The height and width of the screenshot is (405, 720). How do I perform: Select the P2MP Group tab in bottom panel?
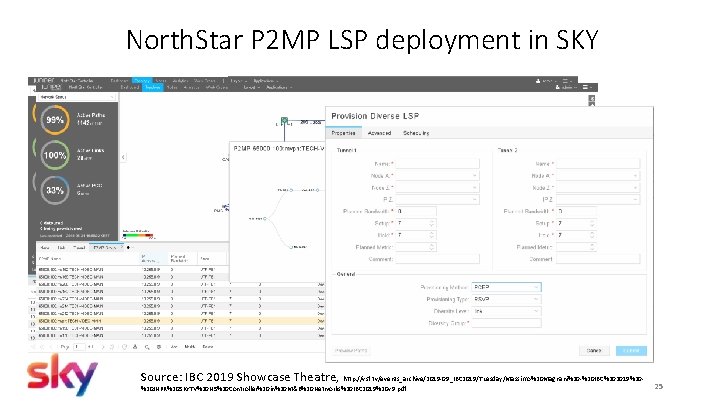[x=106, y=248]
